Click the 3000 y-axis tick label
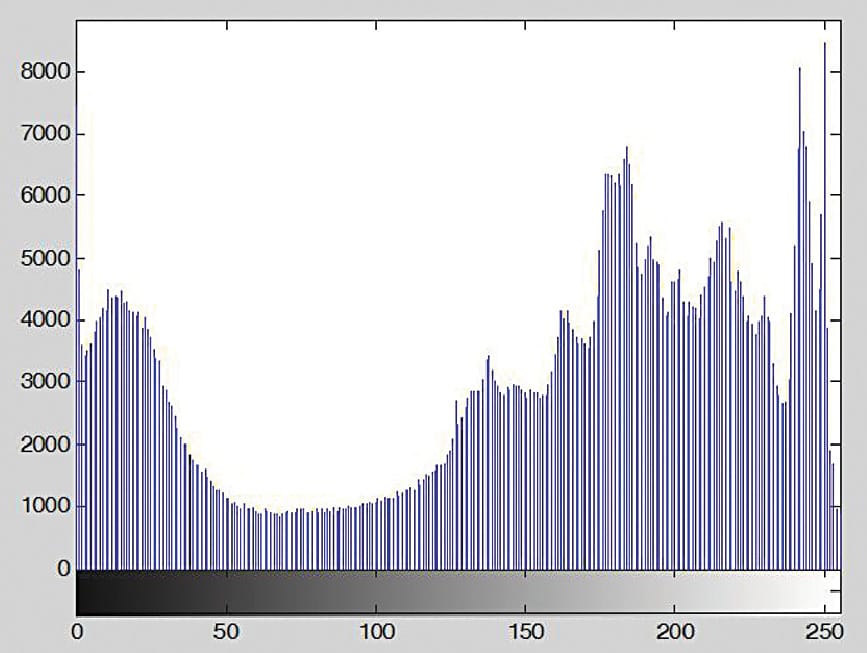The width and height of the screenshot is (867, 653). (x=43, y=382)
